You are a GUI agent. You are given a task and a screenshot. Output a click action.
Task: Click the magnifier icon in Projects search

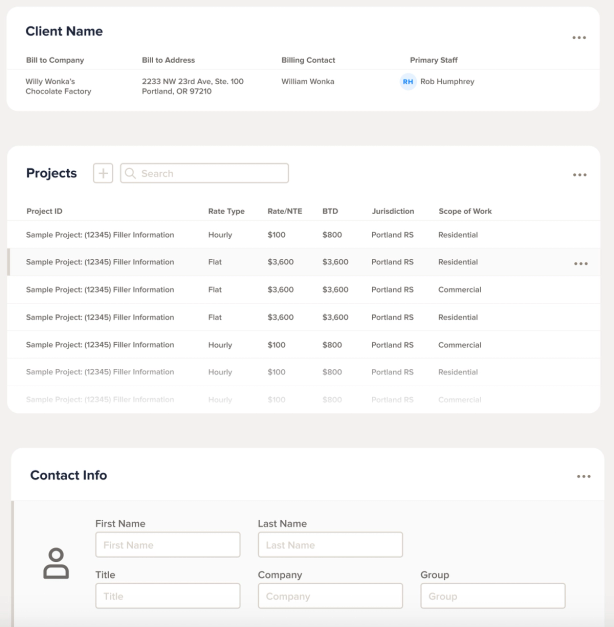pos(130,173)
